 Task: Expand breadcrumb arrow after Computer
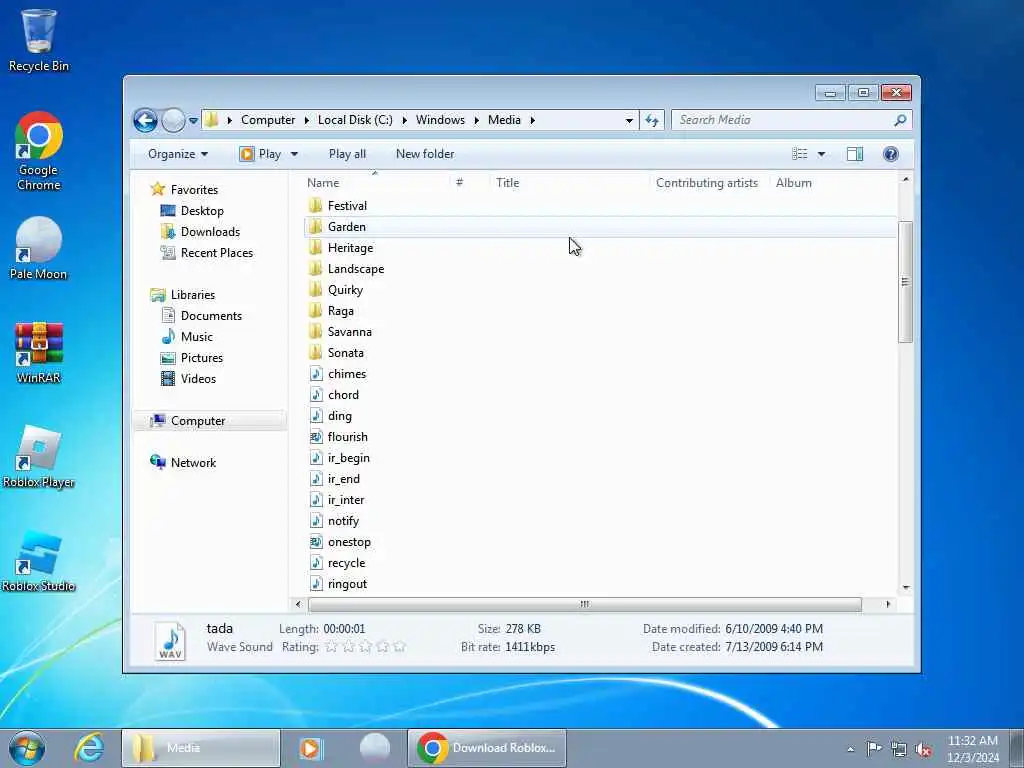307,120
